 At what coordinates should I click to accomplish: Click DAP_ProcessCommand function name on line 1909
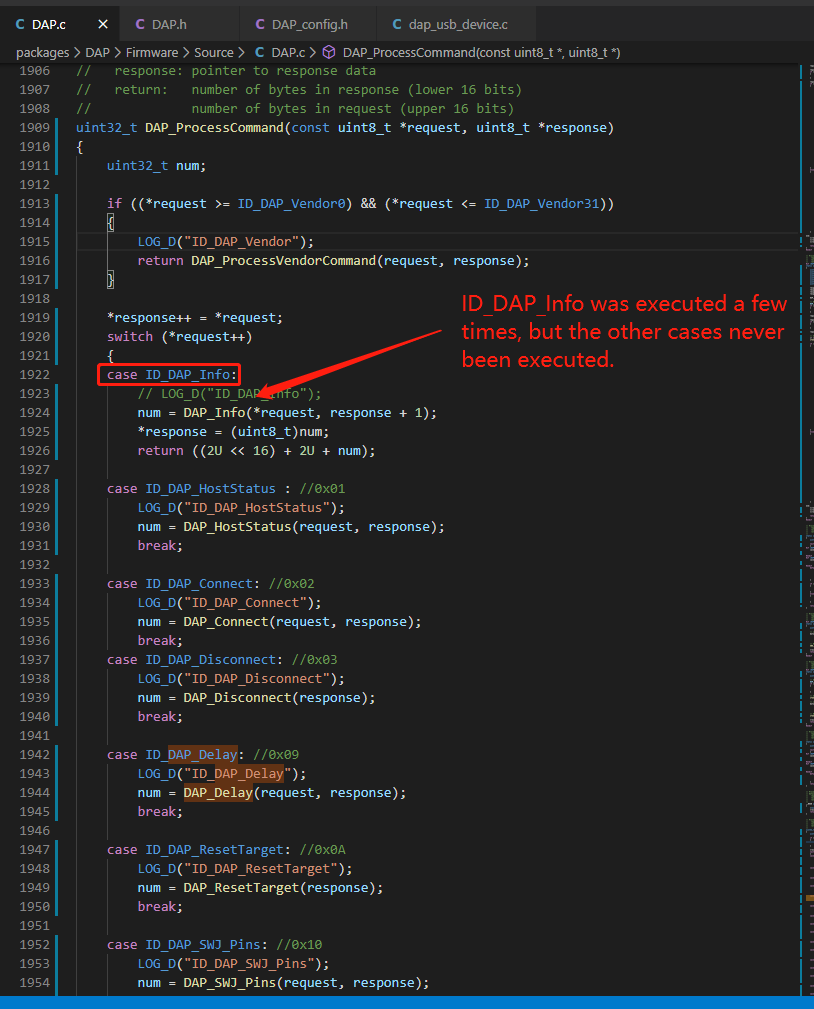214,127
